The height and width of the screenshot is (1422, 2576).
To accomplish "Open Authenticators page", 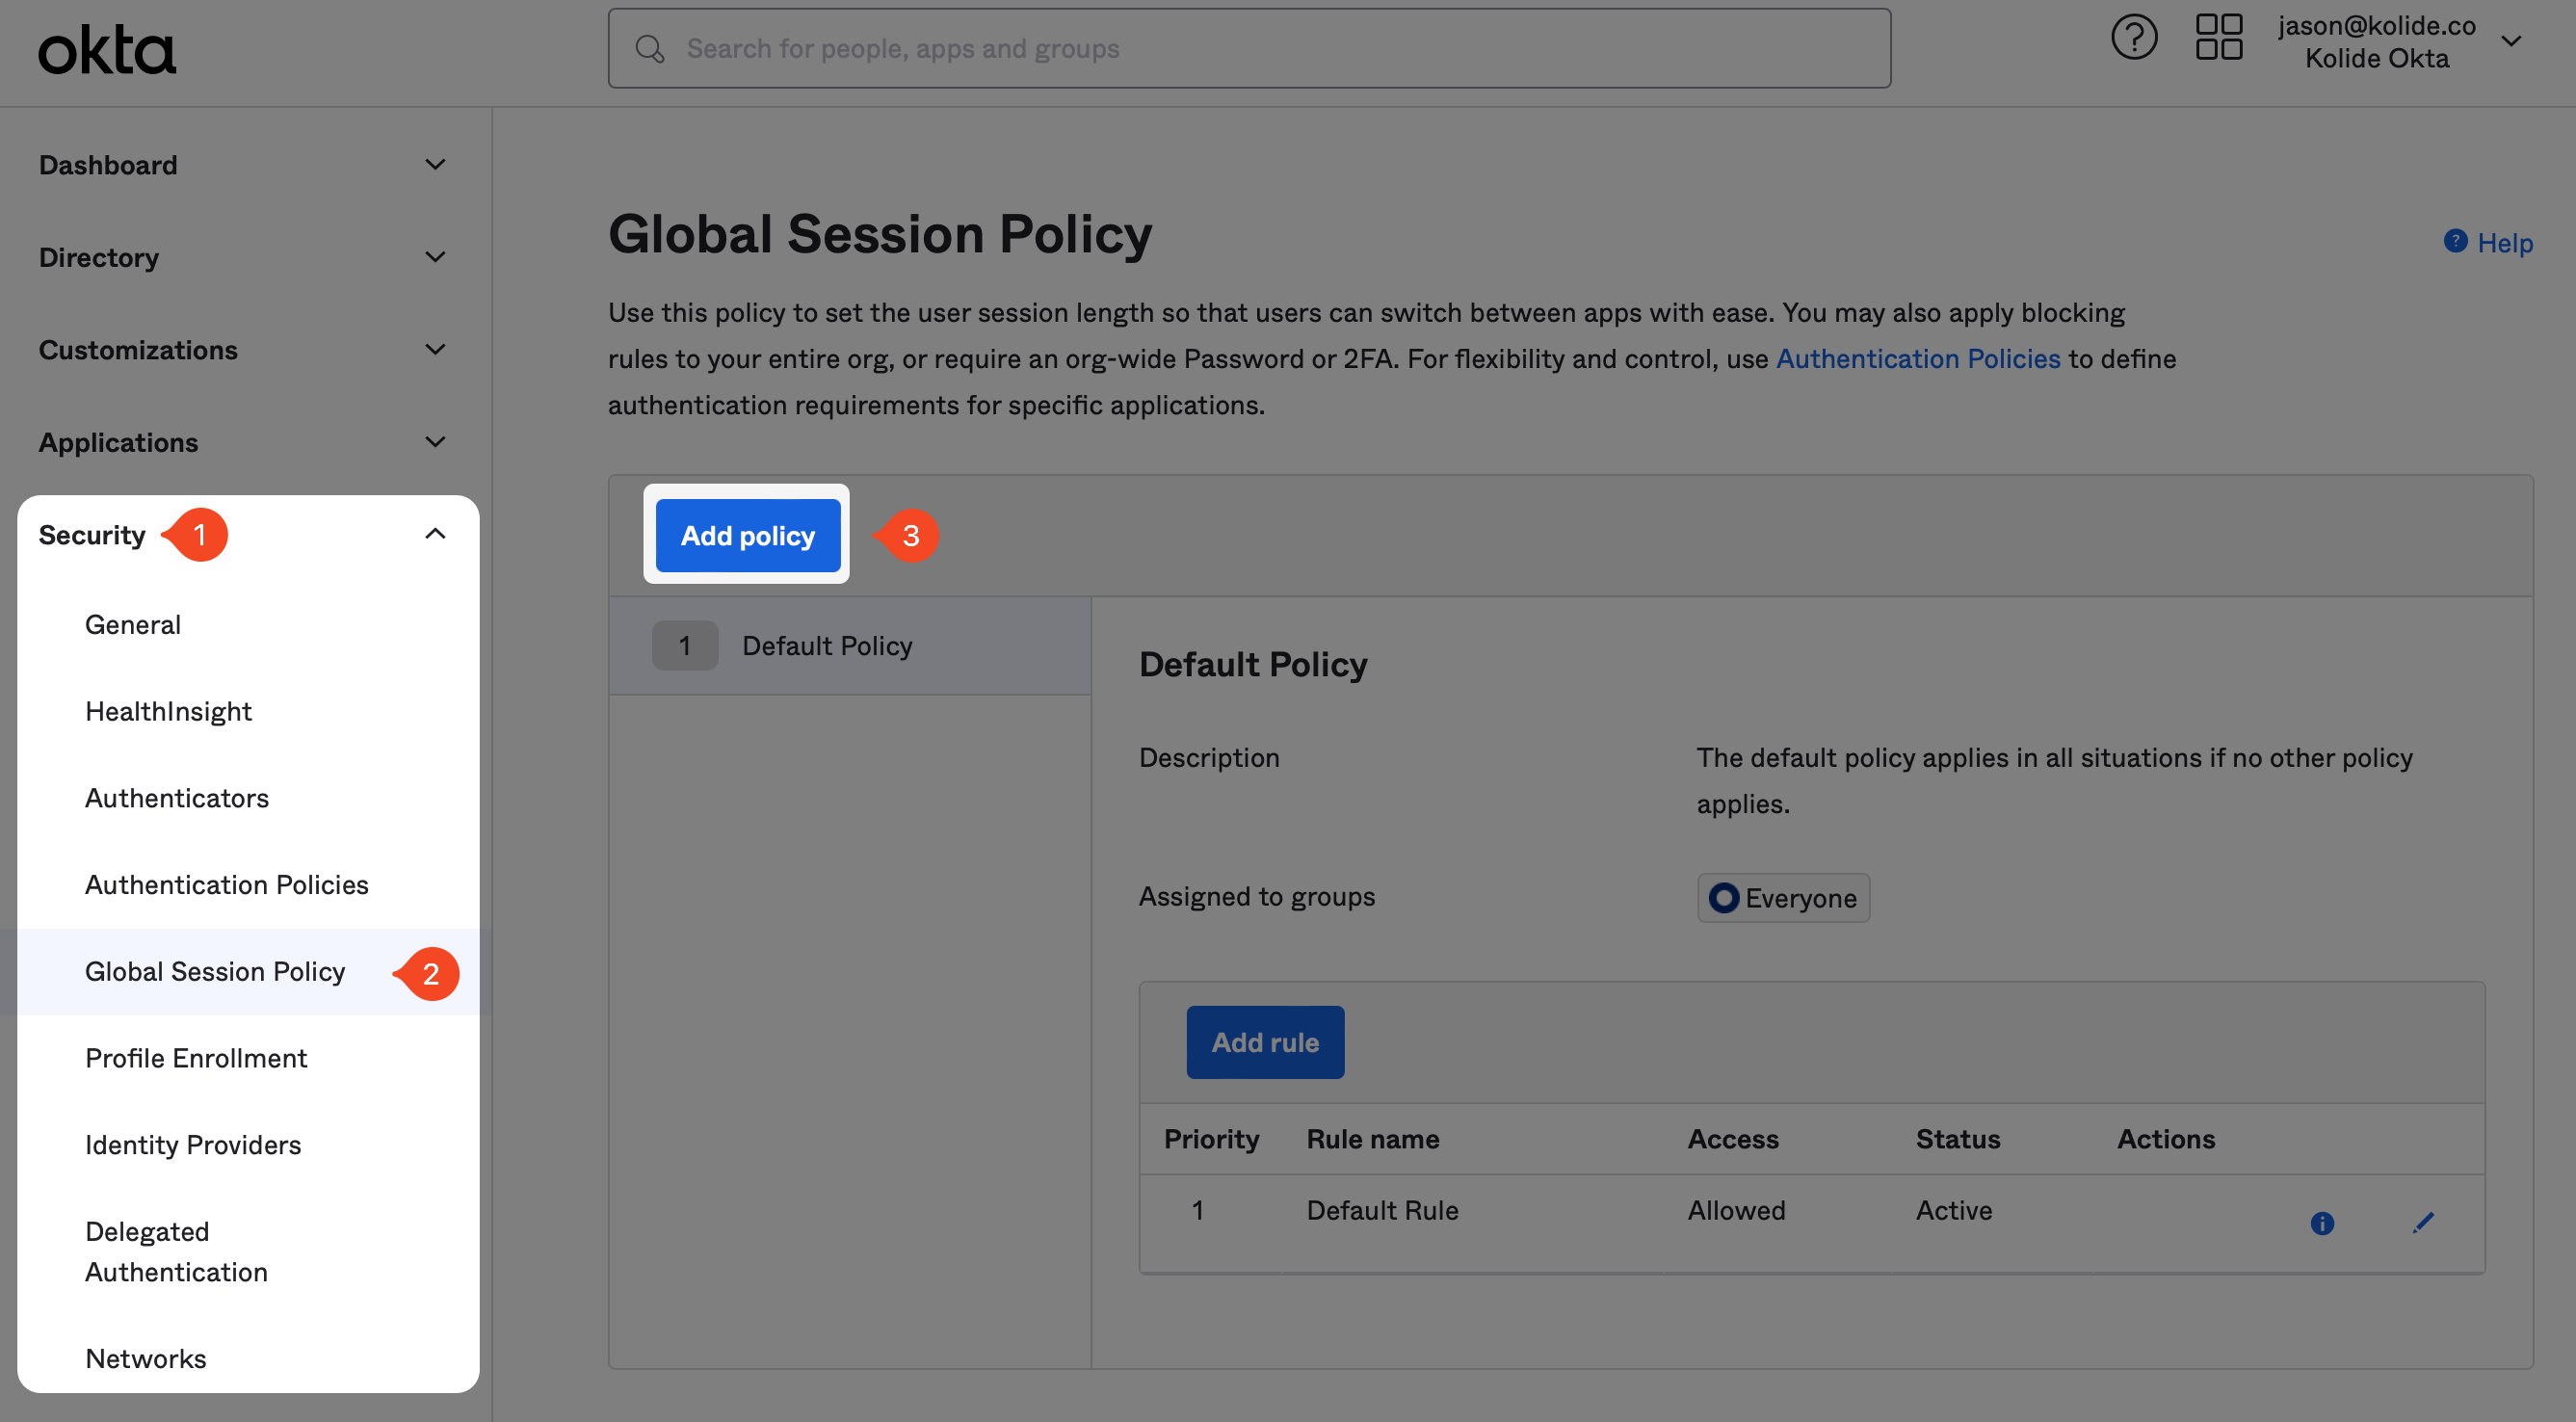I will (x=177, y=798).
